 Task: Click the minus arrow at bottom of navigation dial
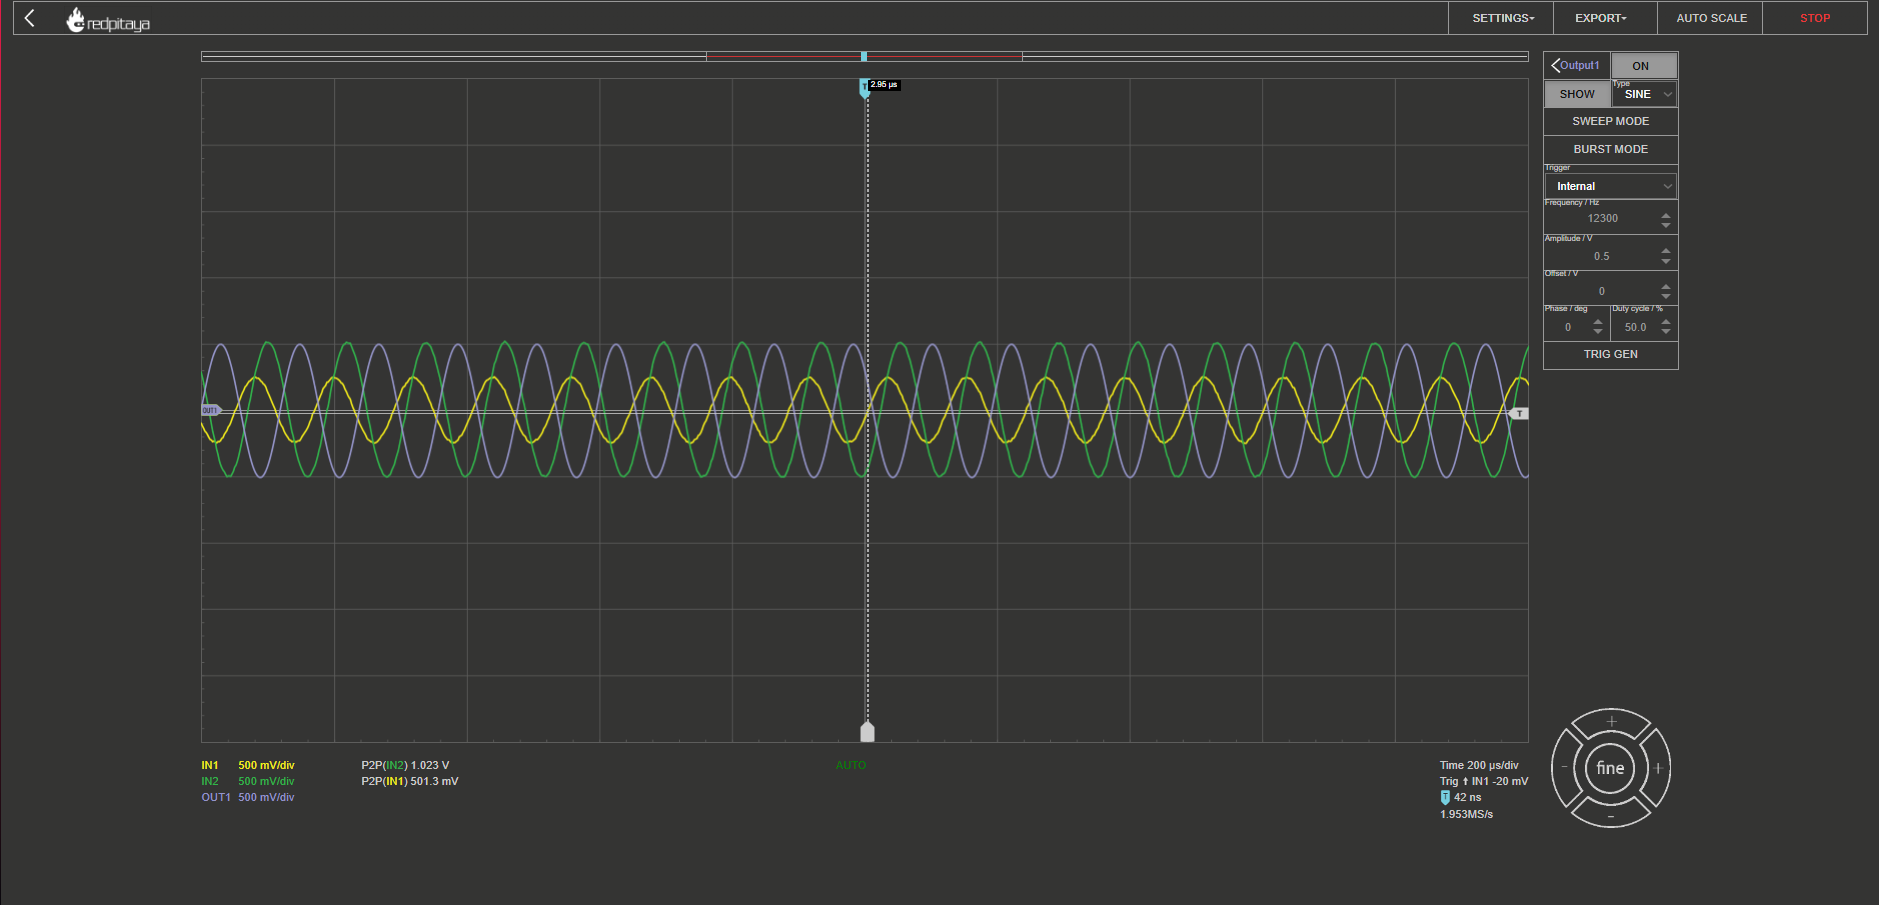[1611, 816]
